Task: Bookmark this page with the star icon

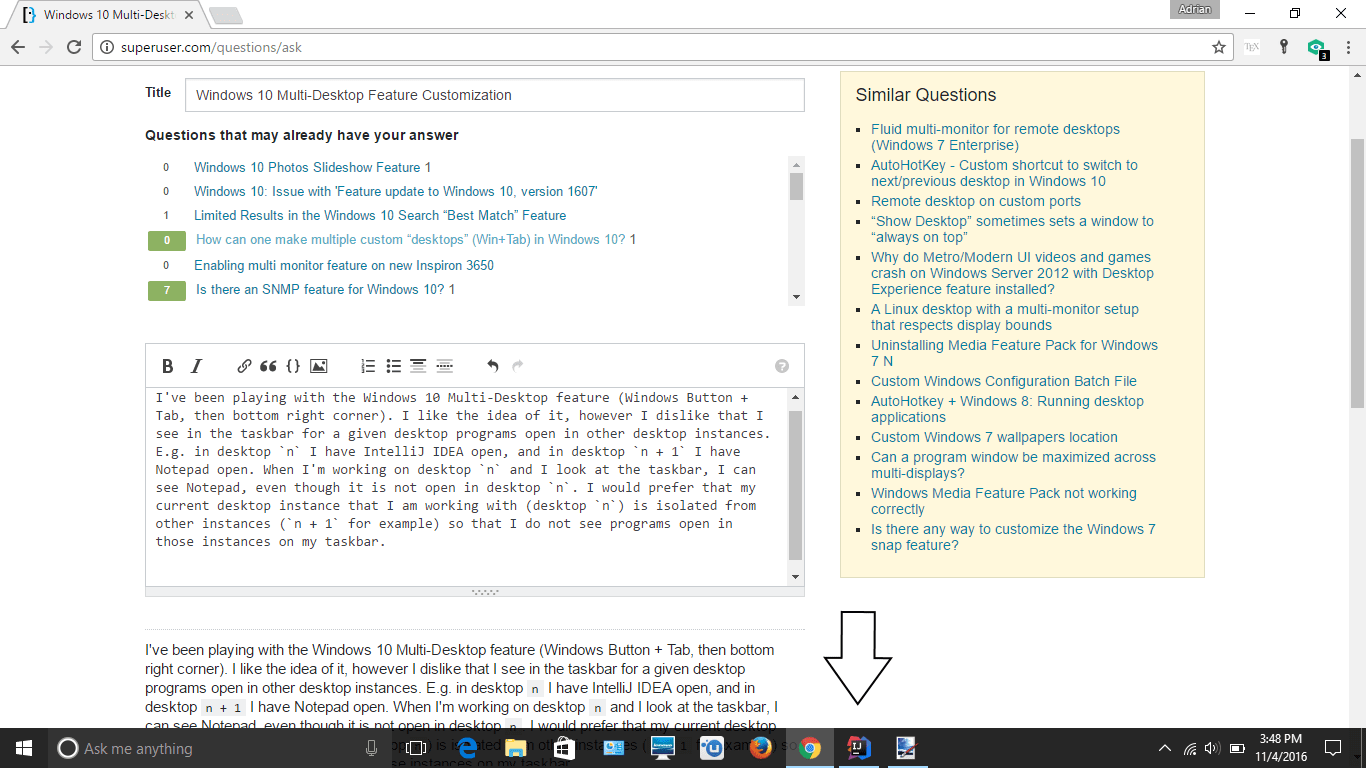Action: (x=1219, y=47)
